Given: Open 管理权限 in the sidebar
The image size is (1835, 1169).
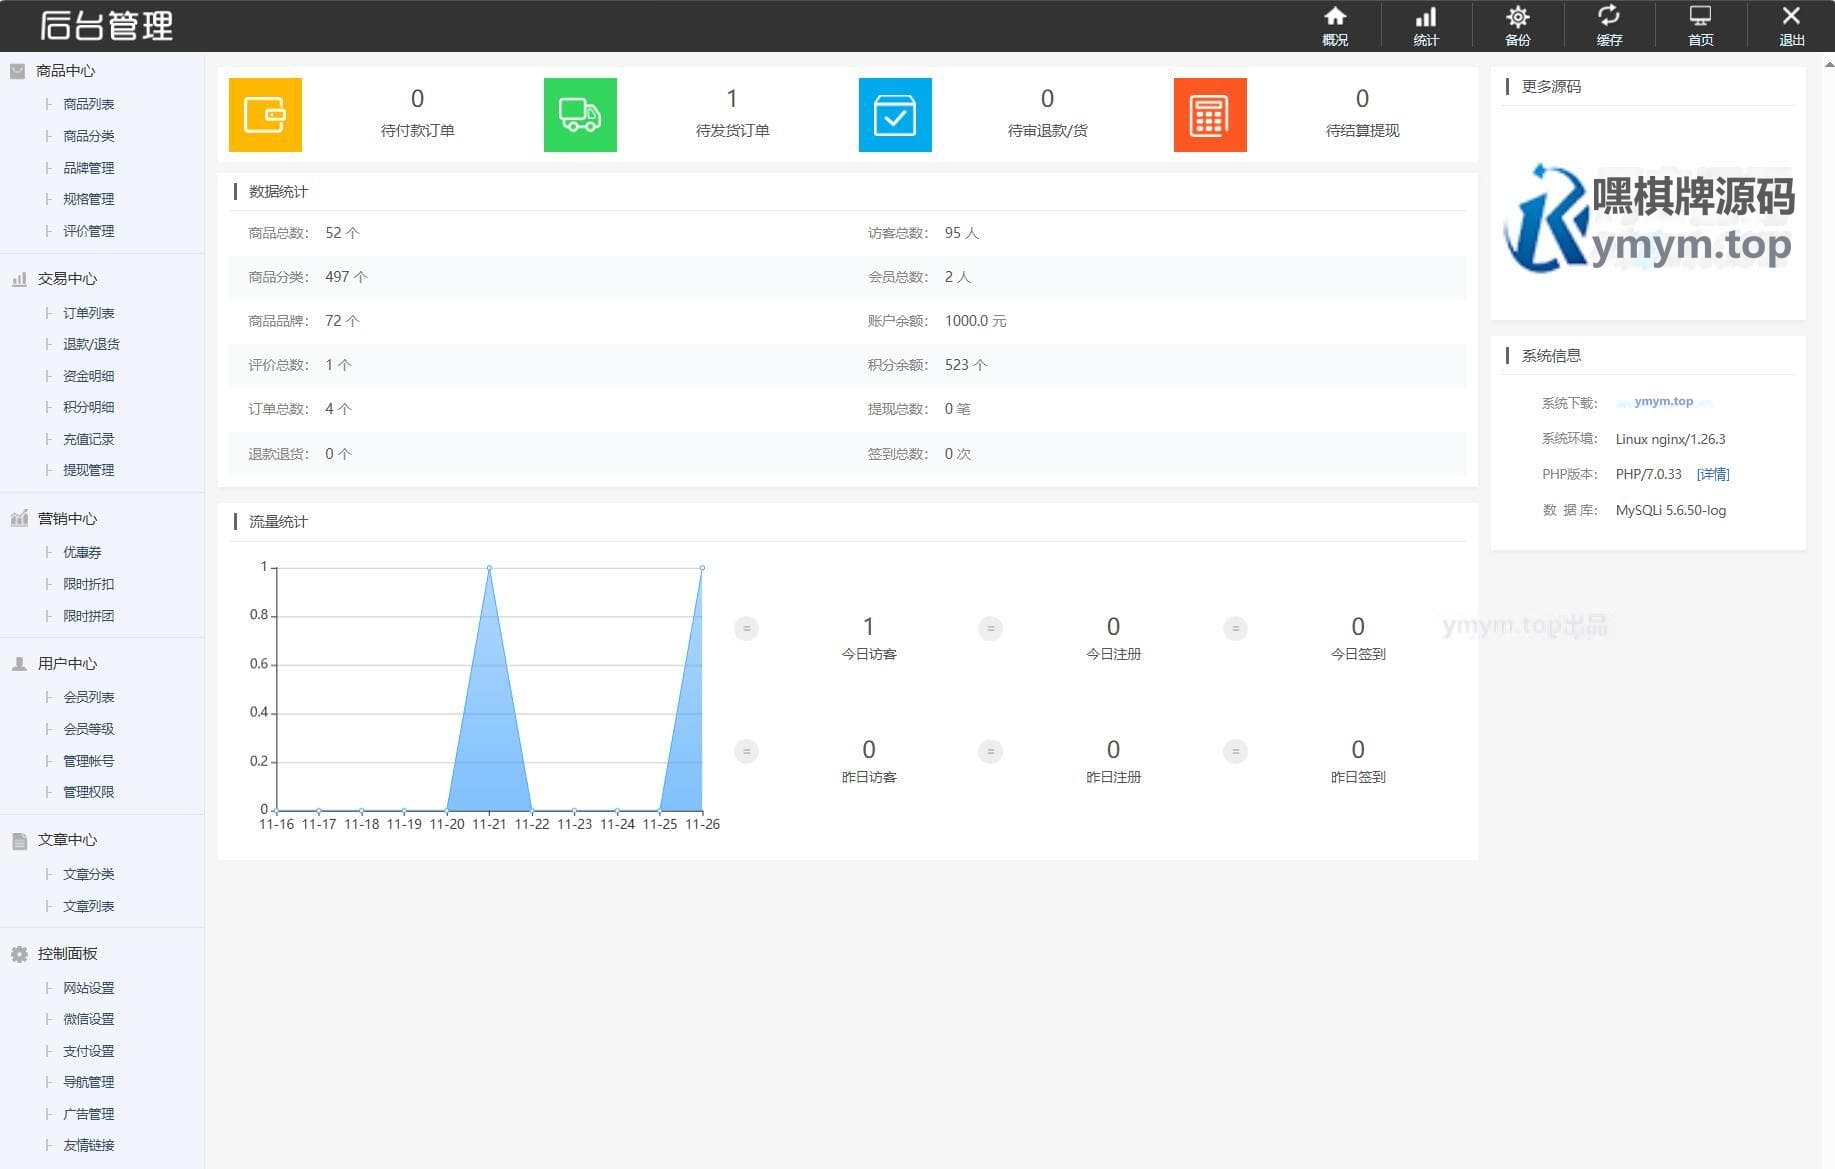Looking at the screenshot, I should tap(89, 792).
